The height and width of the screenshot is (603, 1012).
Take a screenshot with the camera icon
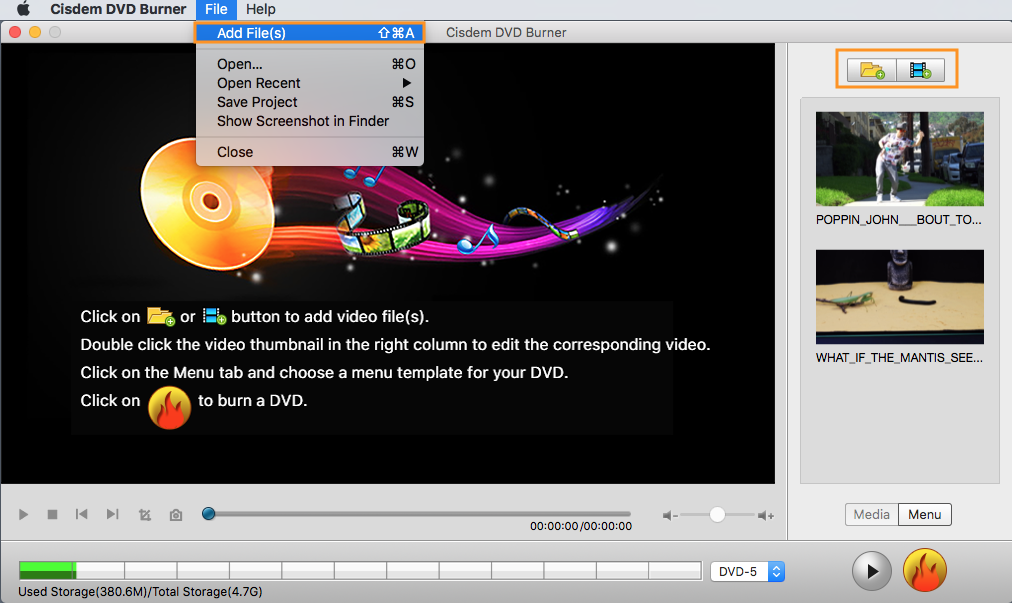[x=176, y=515]
